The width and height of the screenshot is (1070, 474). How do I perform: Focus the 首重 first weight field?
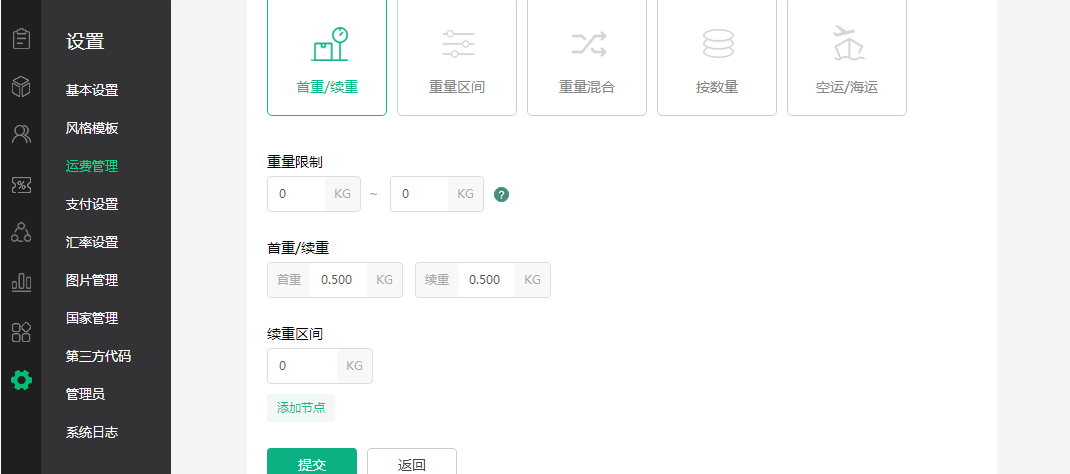point(338,280)
